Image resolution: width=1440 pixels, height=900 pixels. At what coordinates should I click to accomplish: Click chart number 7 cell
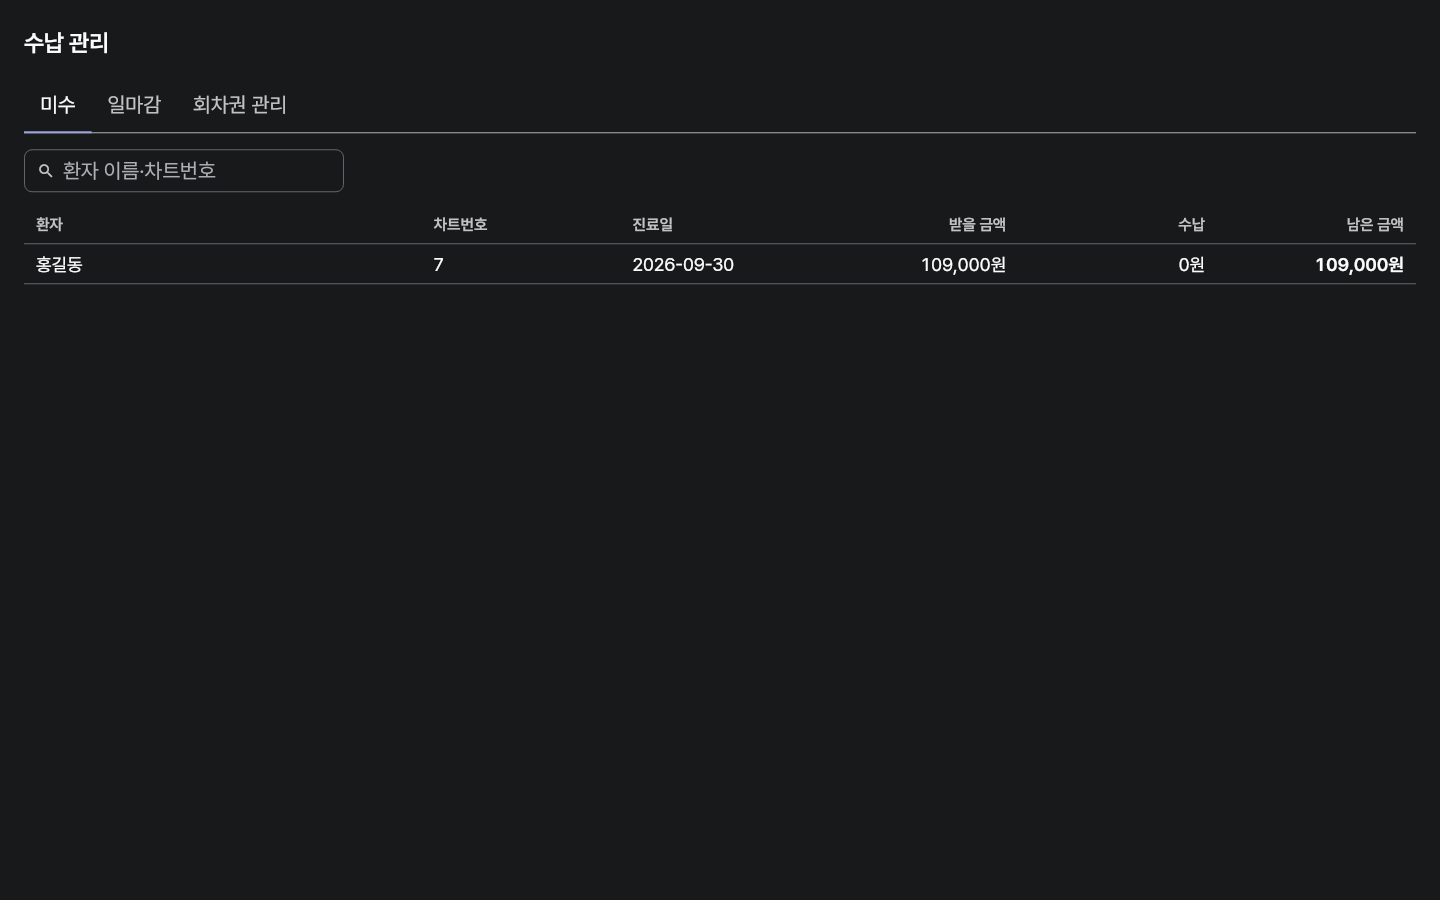(438, 265)
